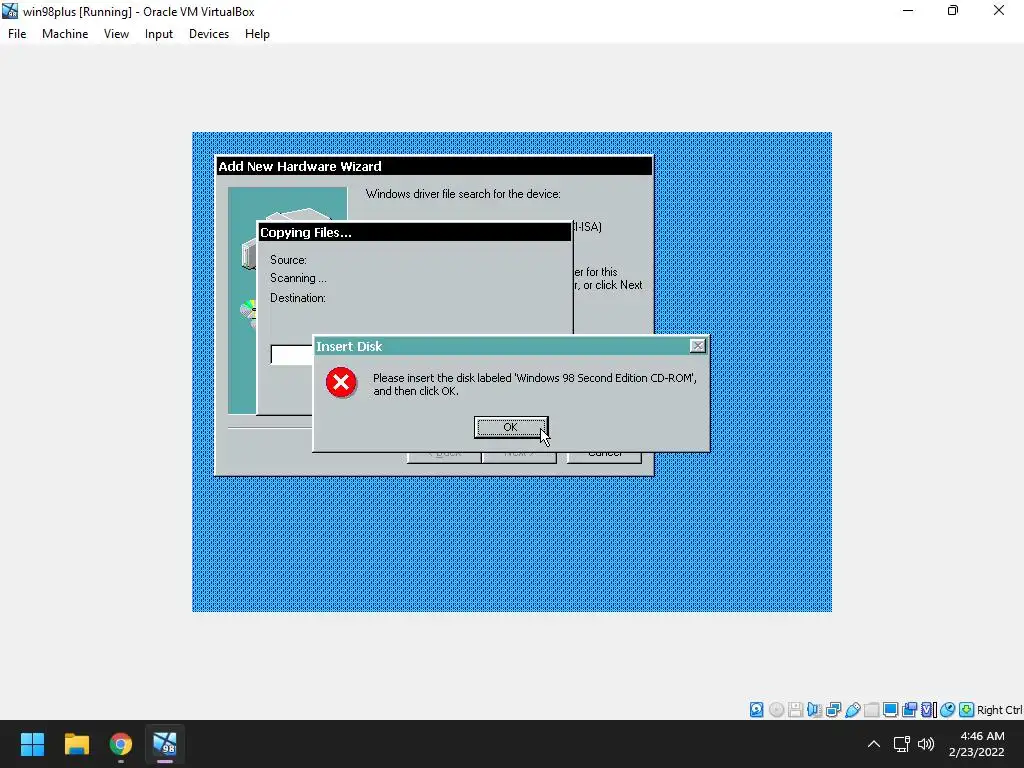Click the CPU virtualization status icon
1024x768 pixels.
929,710
